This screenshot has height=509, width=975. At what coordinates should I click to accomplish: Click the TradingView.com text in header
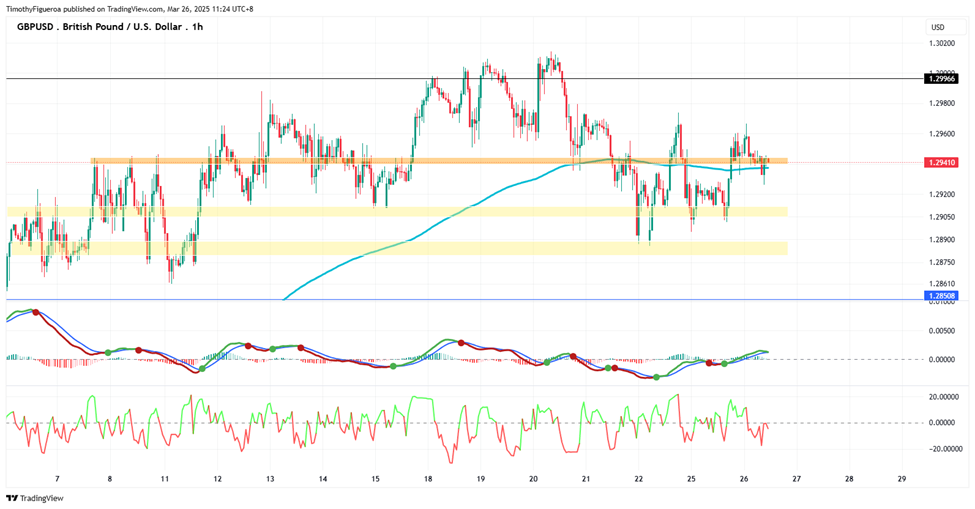tap(134, 9)
